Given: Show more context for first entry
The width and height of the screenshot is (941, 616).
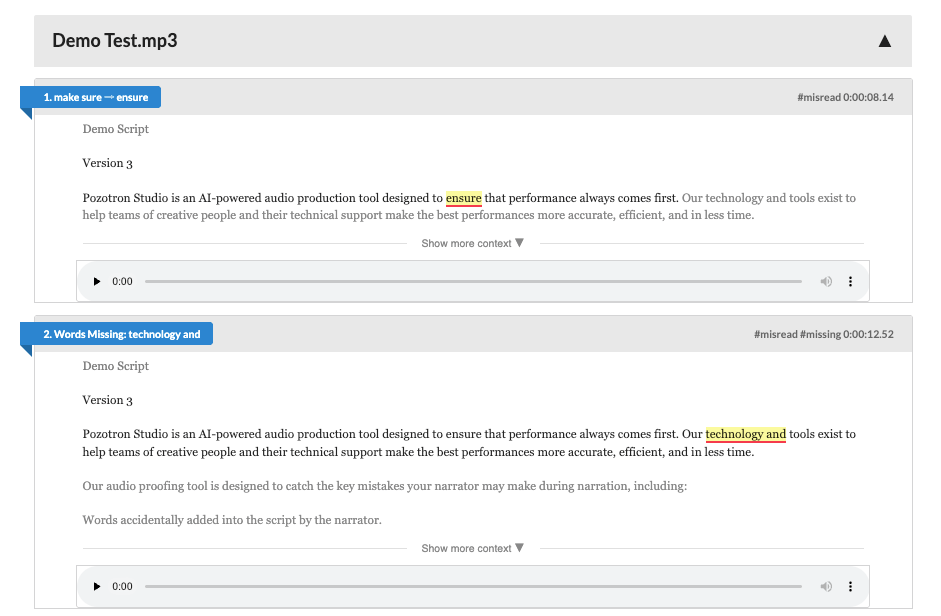Looking at the screenshot, I should [x=472, y=243].
